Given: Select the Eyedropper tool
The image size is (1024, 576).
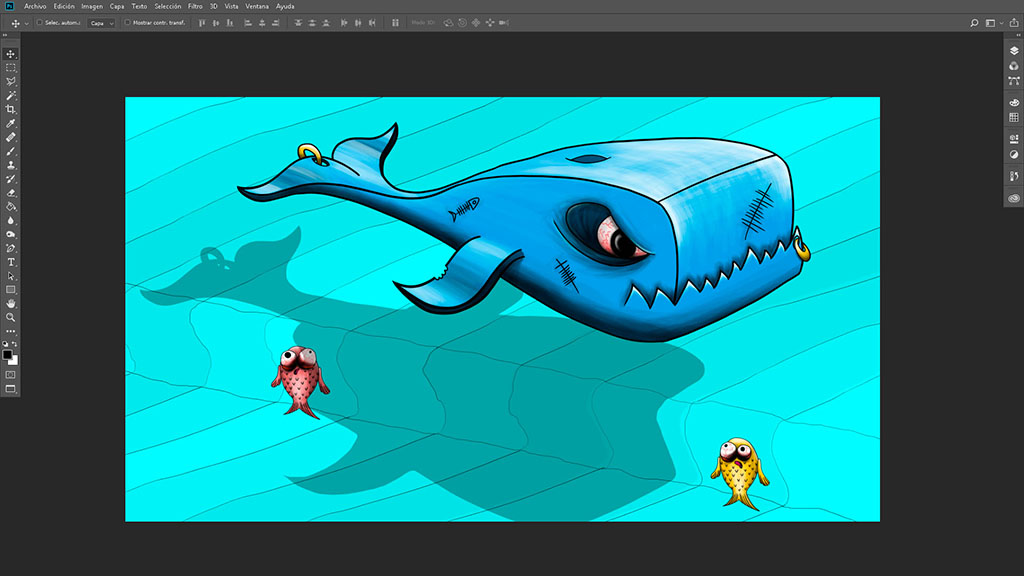Looking at the screenshot, I should point(11,123).
